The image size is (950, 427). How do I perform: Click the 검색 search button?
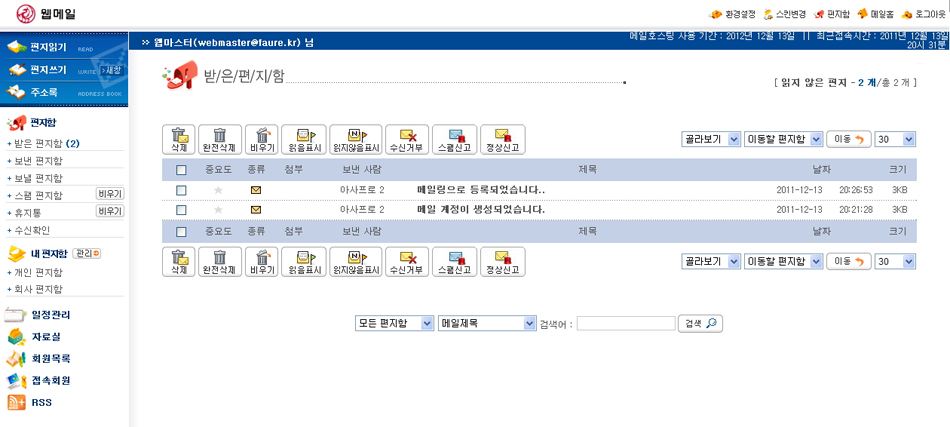point(700,324)
